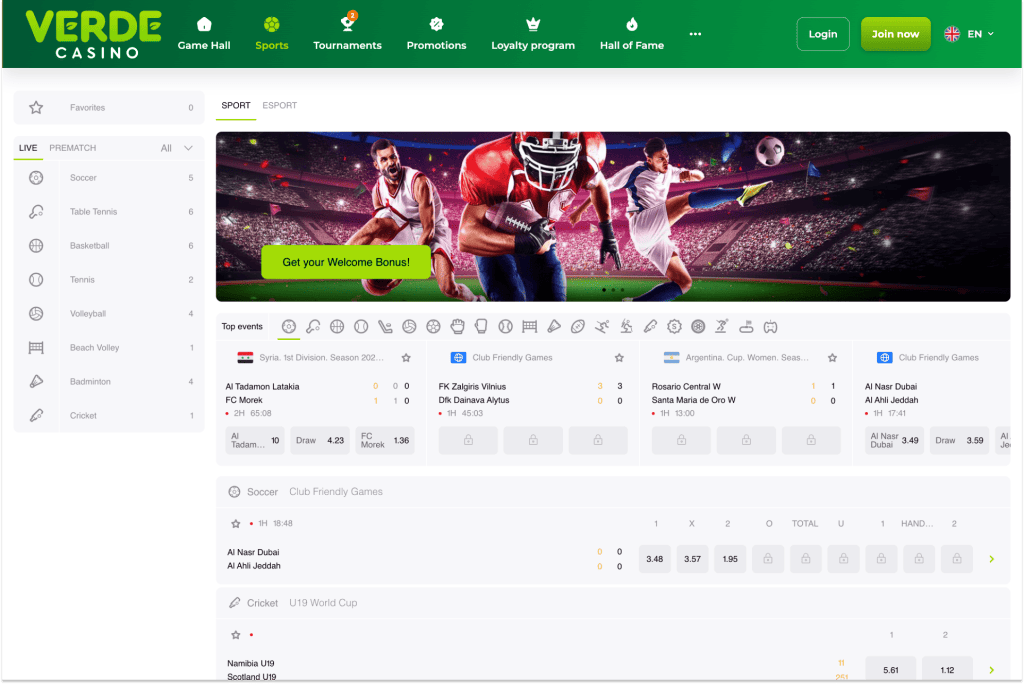1024x684 pixels.
Task: Favorite the FK Zalgiris Vilnius event star
Action: [619, 358]
